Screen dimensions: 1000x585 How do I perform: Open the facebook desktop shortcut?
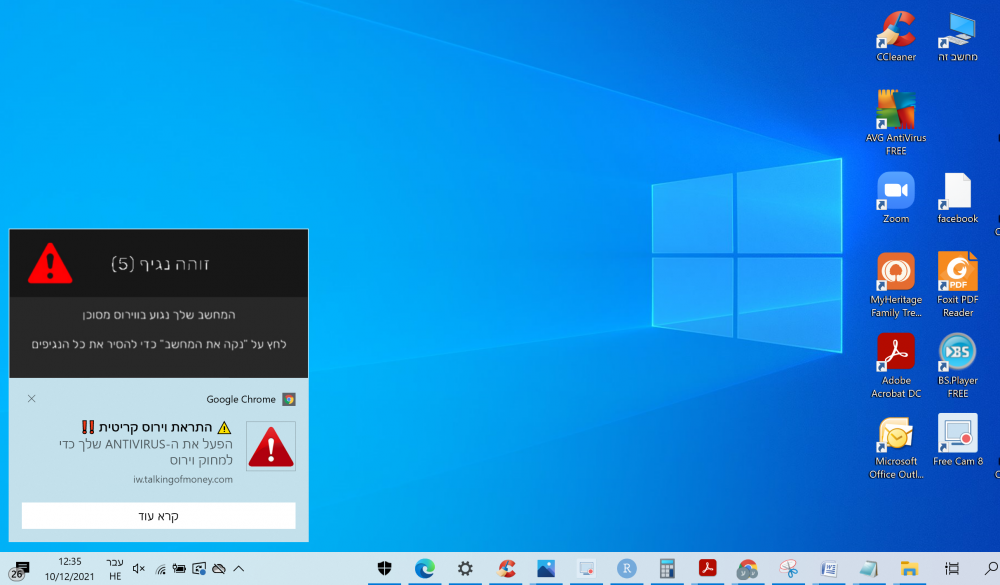tap(957, 198)
